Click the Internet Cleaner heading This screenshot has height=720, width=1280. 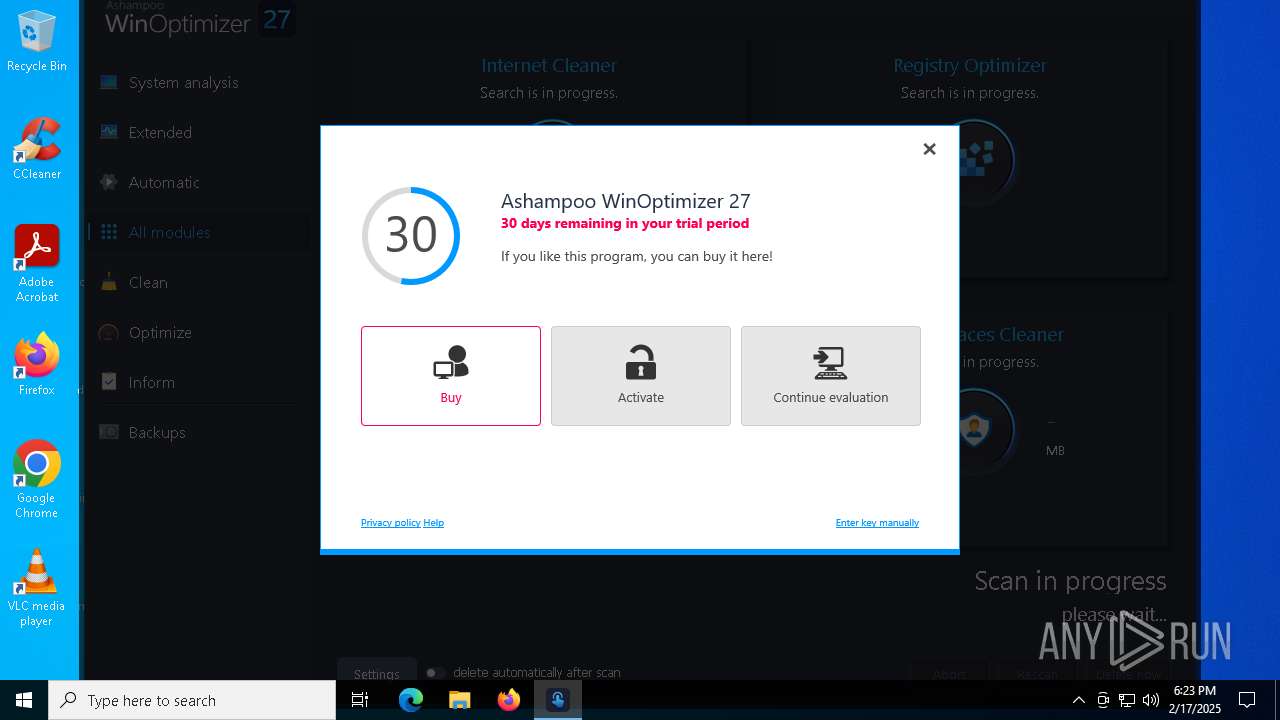[x=549, y=65]
